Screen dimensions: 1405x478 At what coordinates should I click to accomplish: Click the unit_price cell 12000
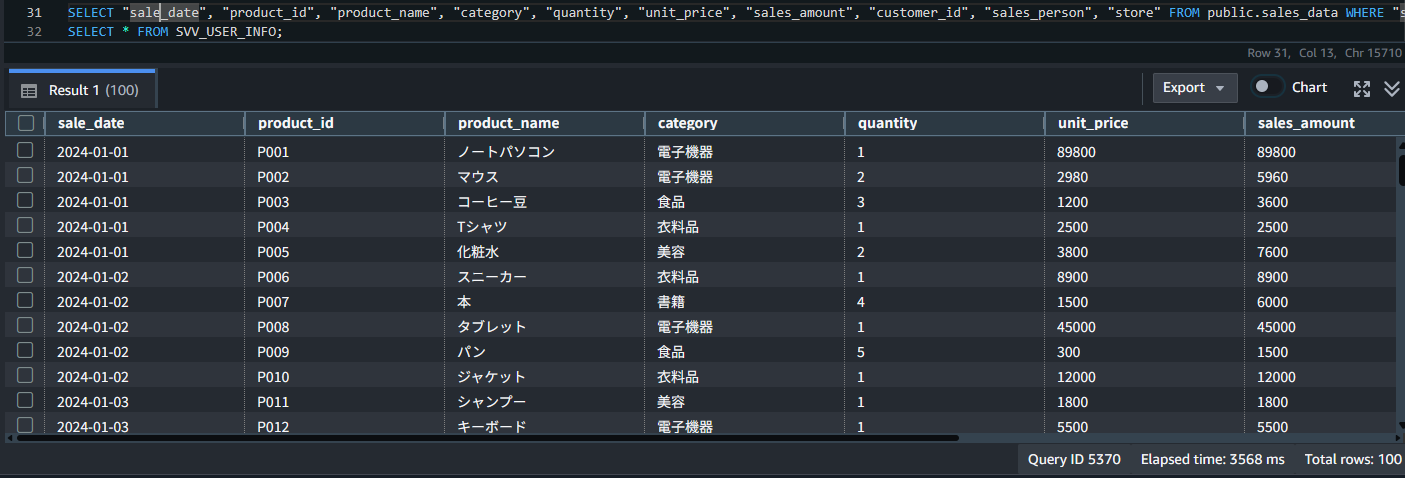point(1145,377)
